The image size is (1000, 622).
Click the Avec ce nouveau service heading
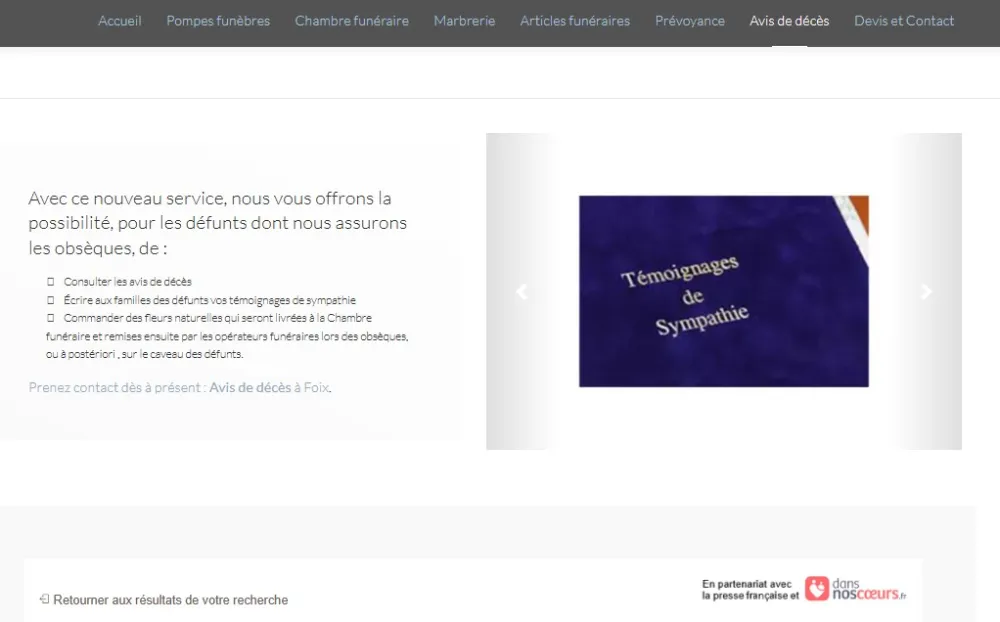point(217,223)
